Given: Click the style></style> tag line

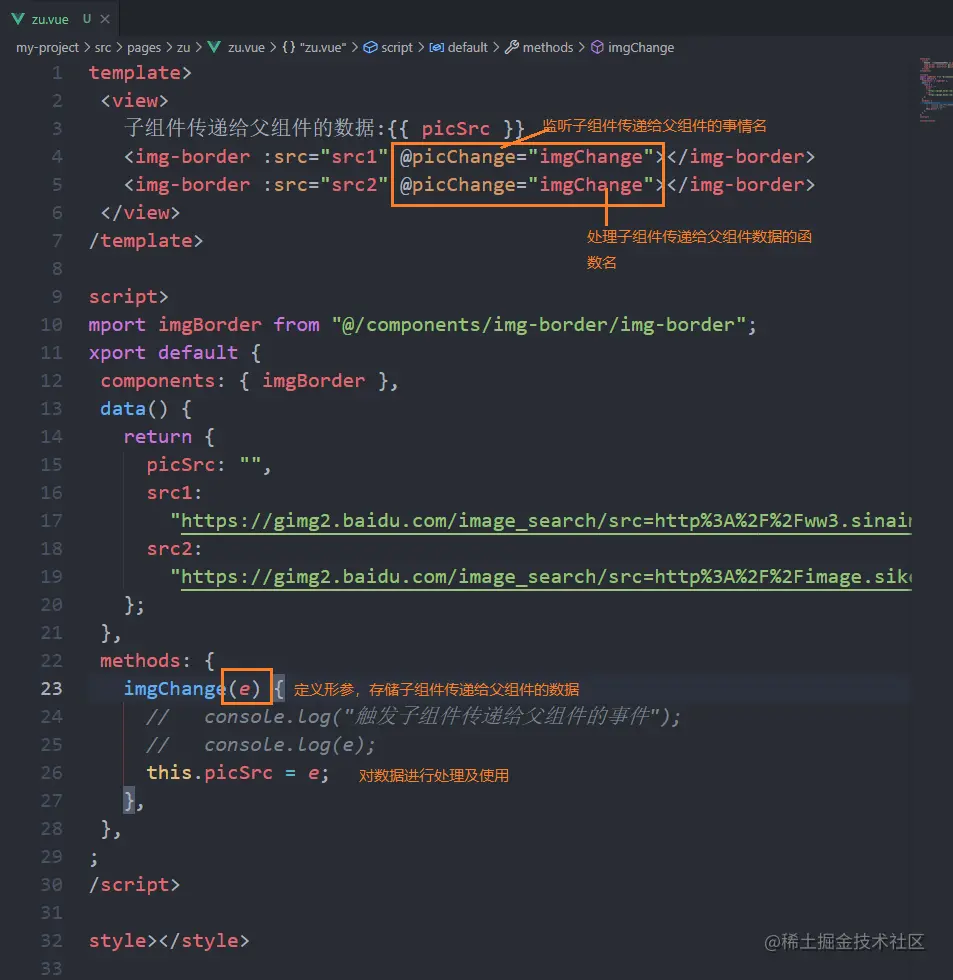Looking at the screenshot, I should 169,941.
